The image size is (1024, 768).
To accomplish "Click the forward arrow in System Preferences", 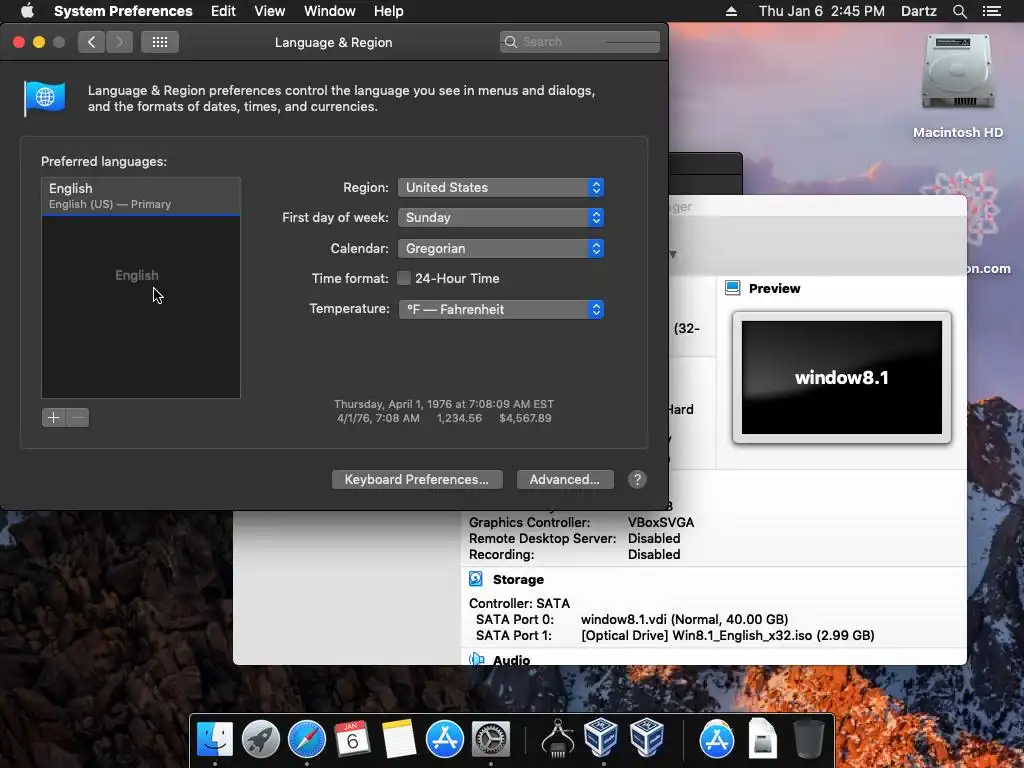I will (x=119, y=42).
